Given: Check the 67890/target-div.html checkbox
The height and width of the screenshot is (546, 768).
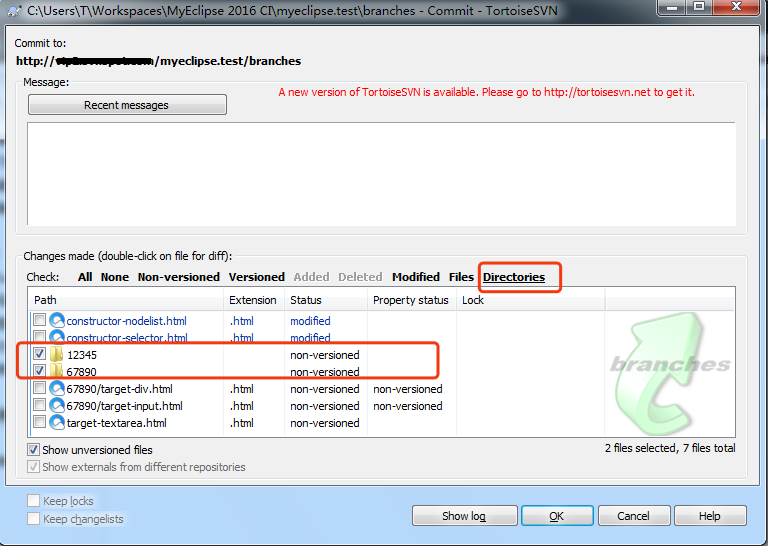Looking at the screenshot, I should pyautogui.click(x=39, y=388).
